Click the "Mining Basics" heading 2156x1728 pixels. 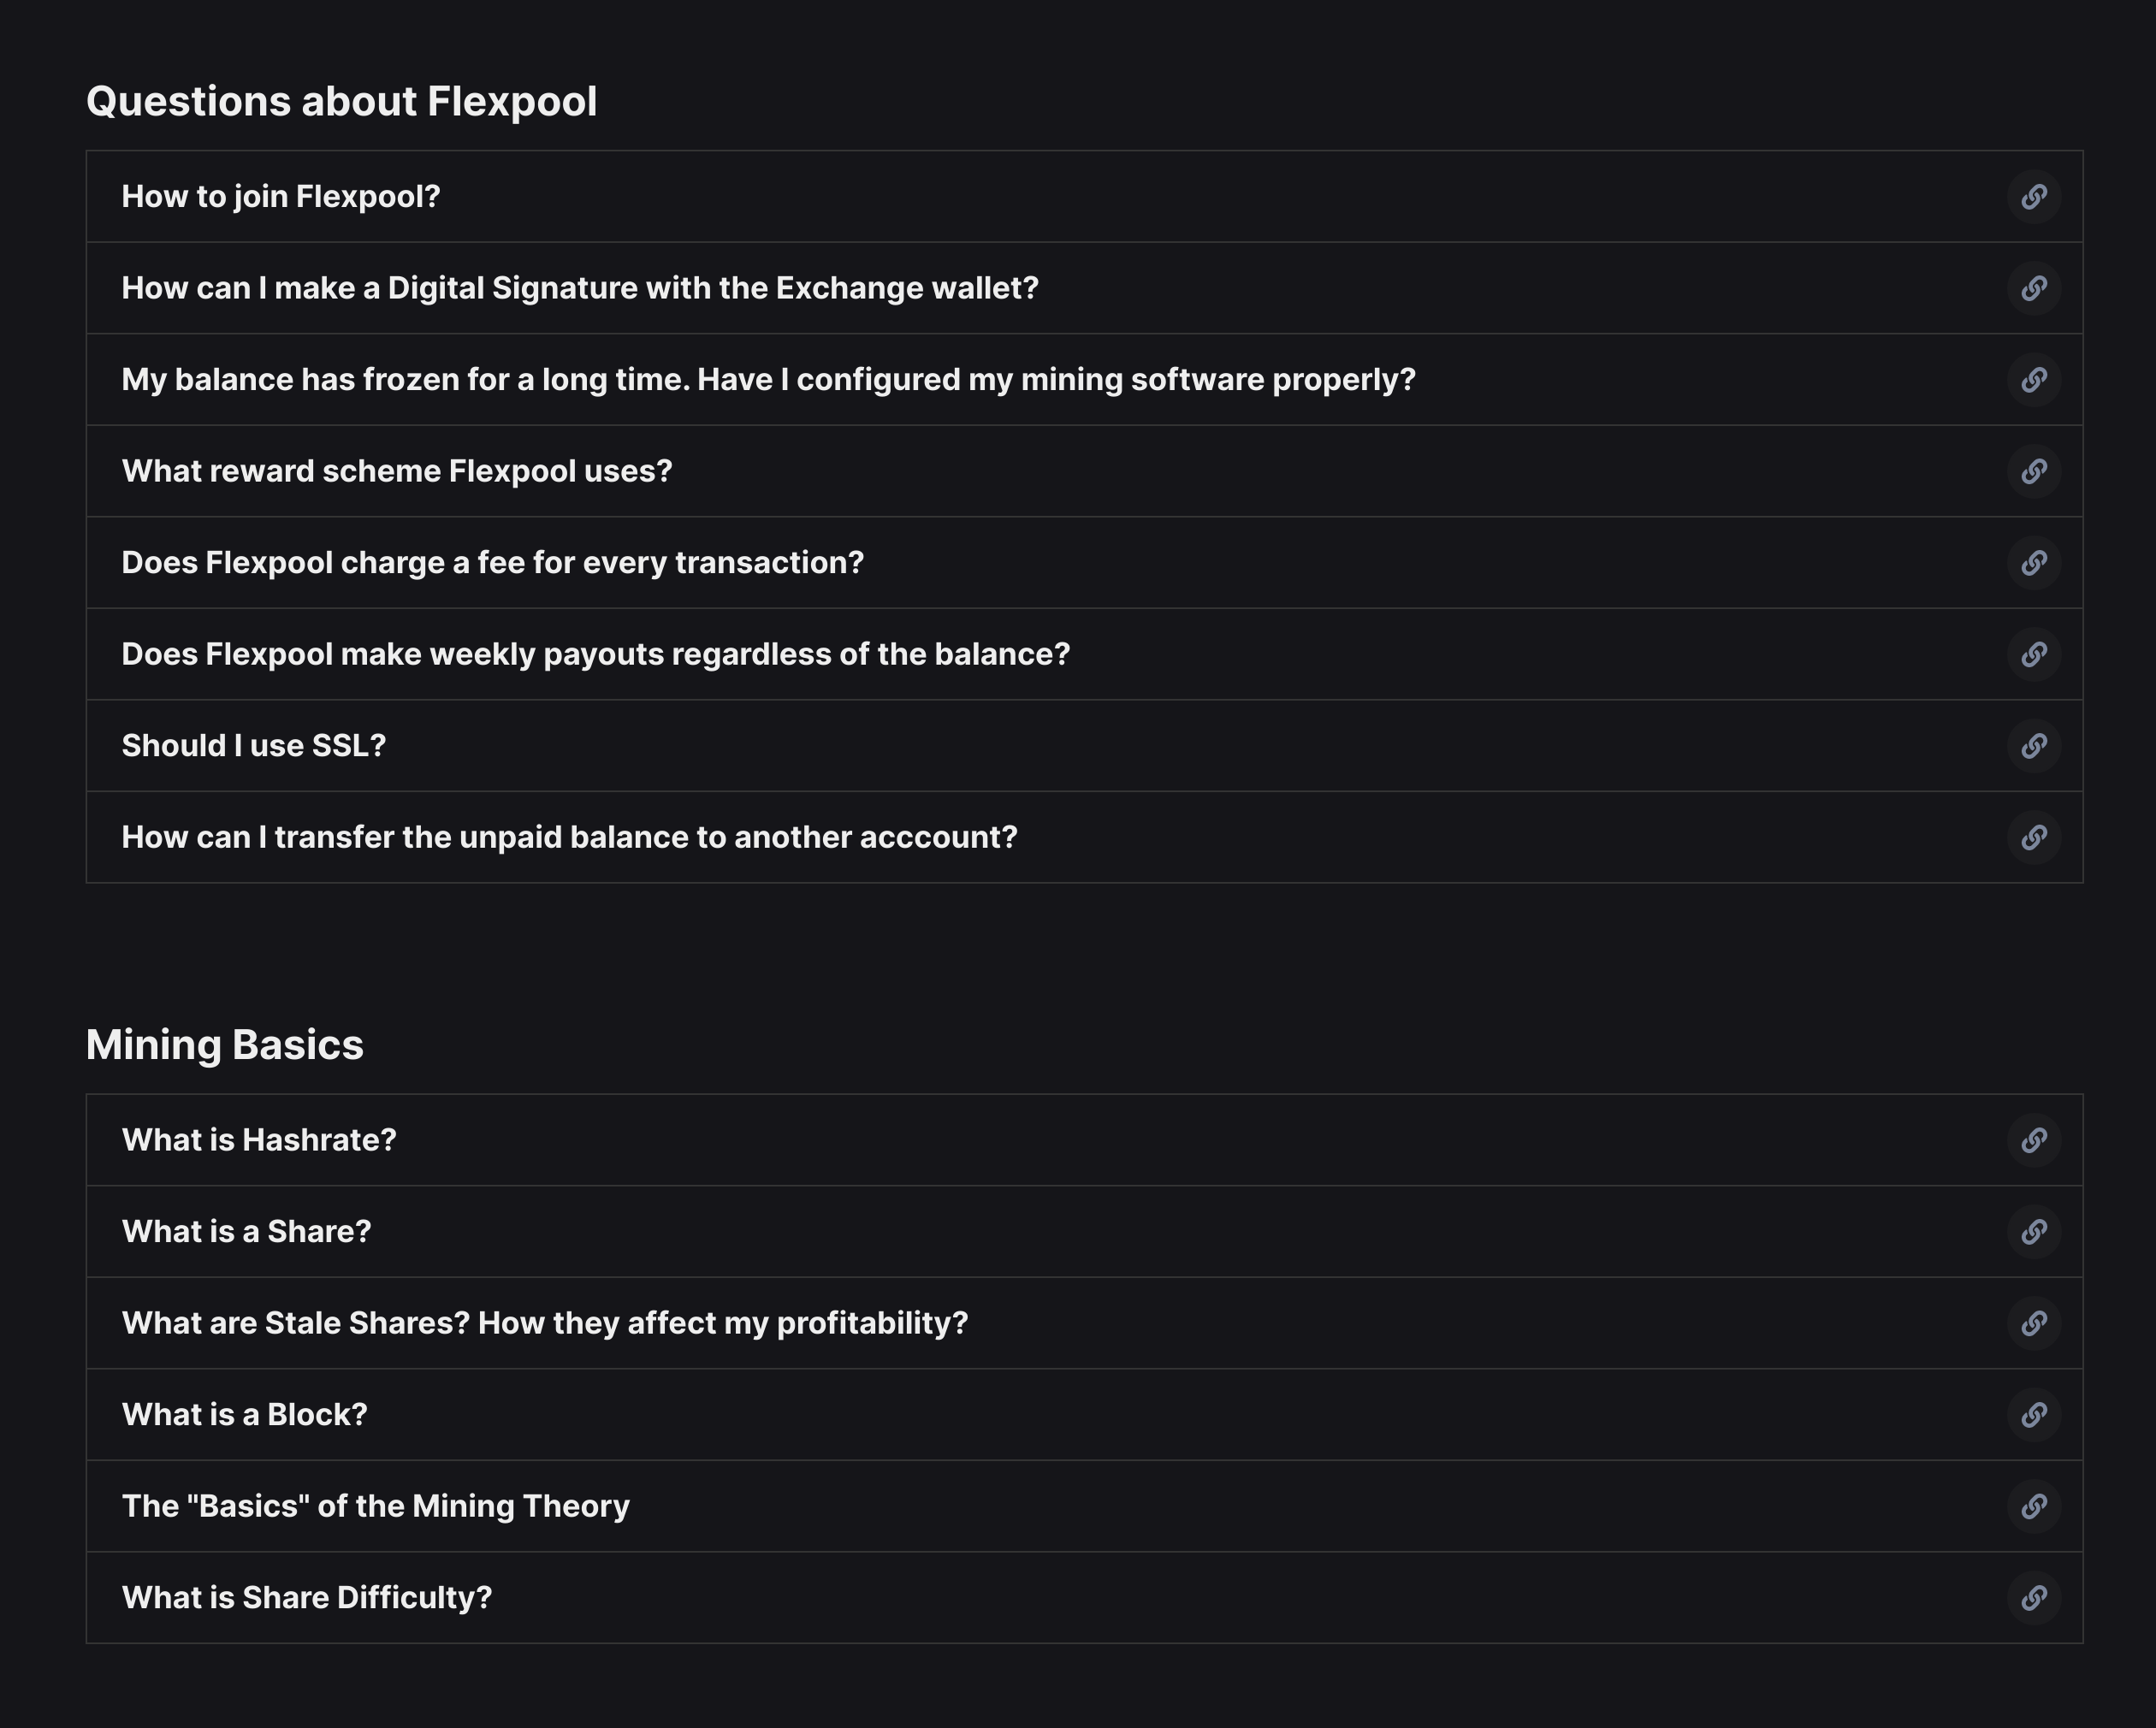click(225, 1044)
